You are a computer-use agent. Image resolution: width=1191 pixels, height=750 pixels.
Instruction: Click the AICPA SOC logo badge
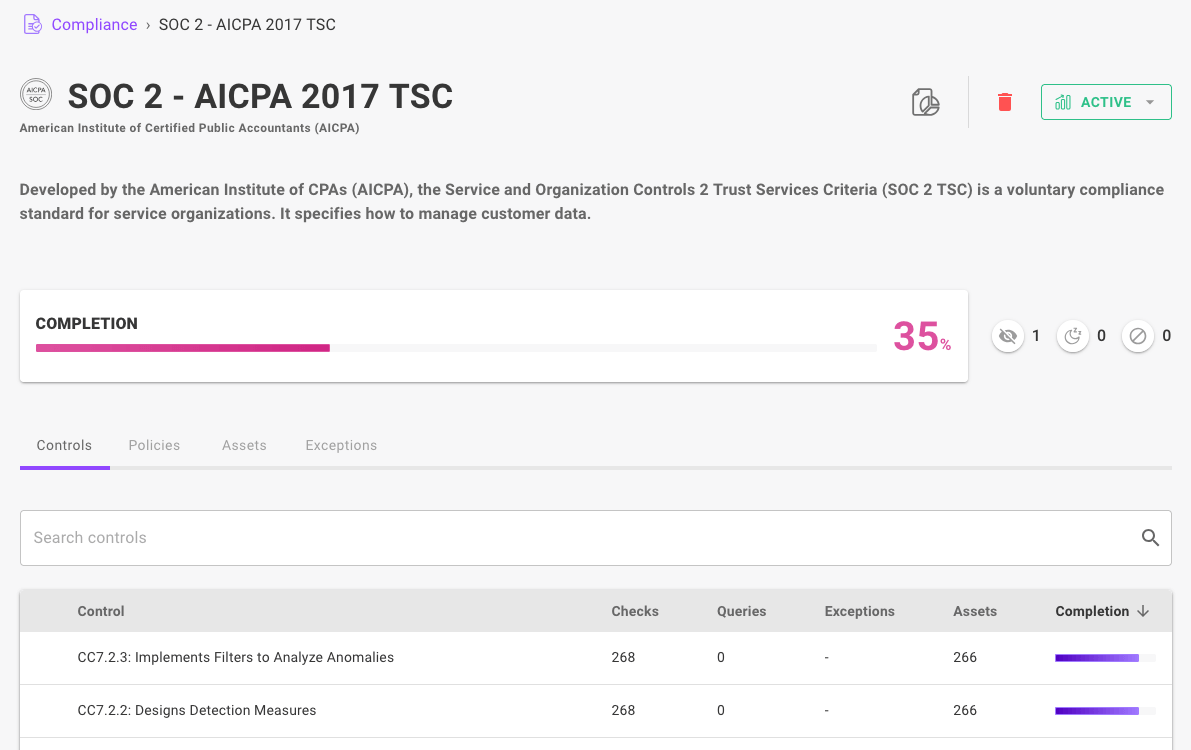tap(36, 95)
